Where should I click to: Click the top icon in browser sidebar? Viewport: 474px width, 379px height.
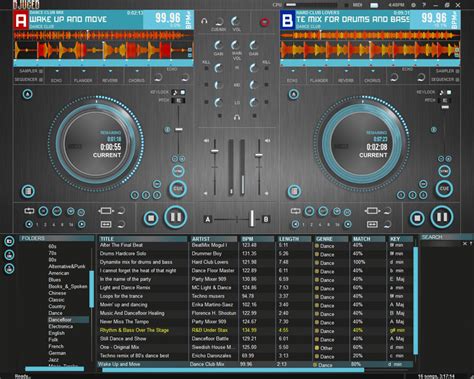tap(9, 241)
